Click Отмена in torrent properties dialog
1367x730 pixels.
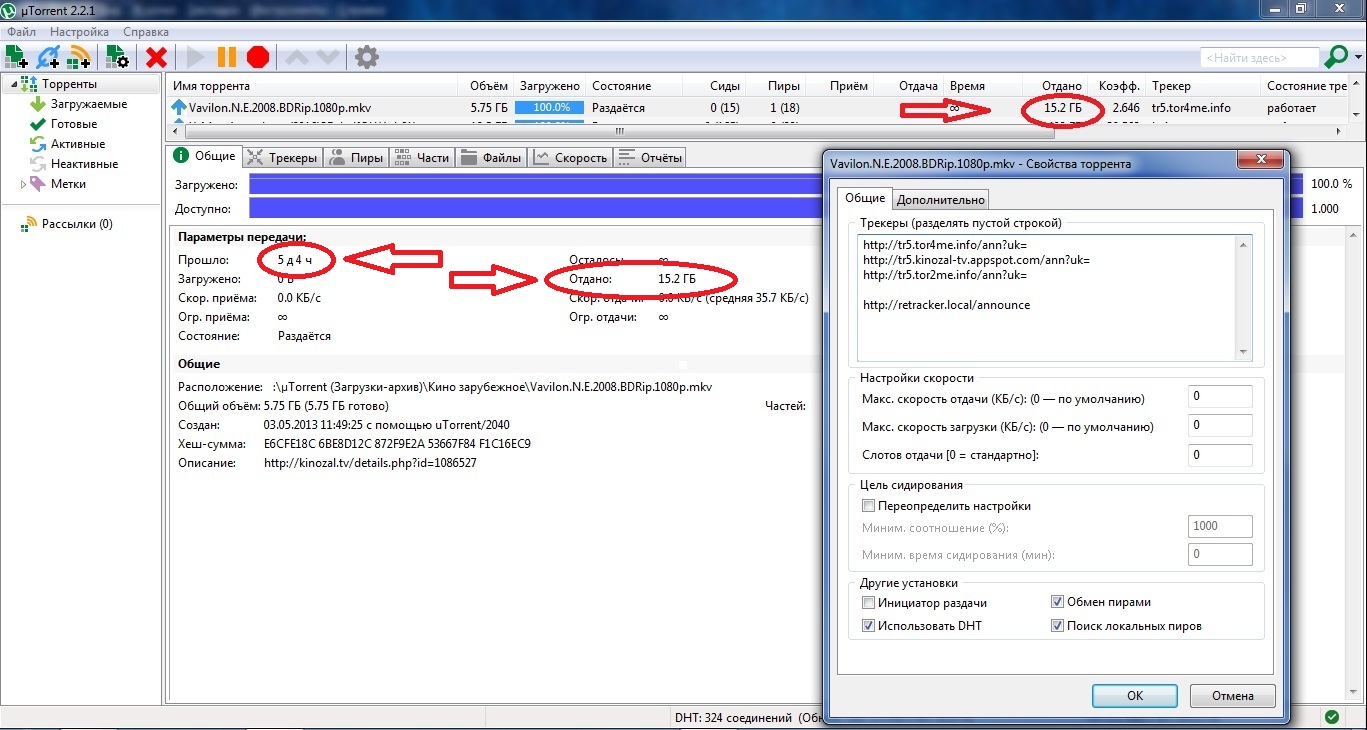click(1233, 696)
